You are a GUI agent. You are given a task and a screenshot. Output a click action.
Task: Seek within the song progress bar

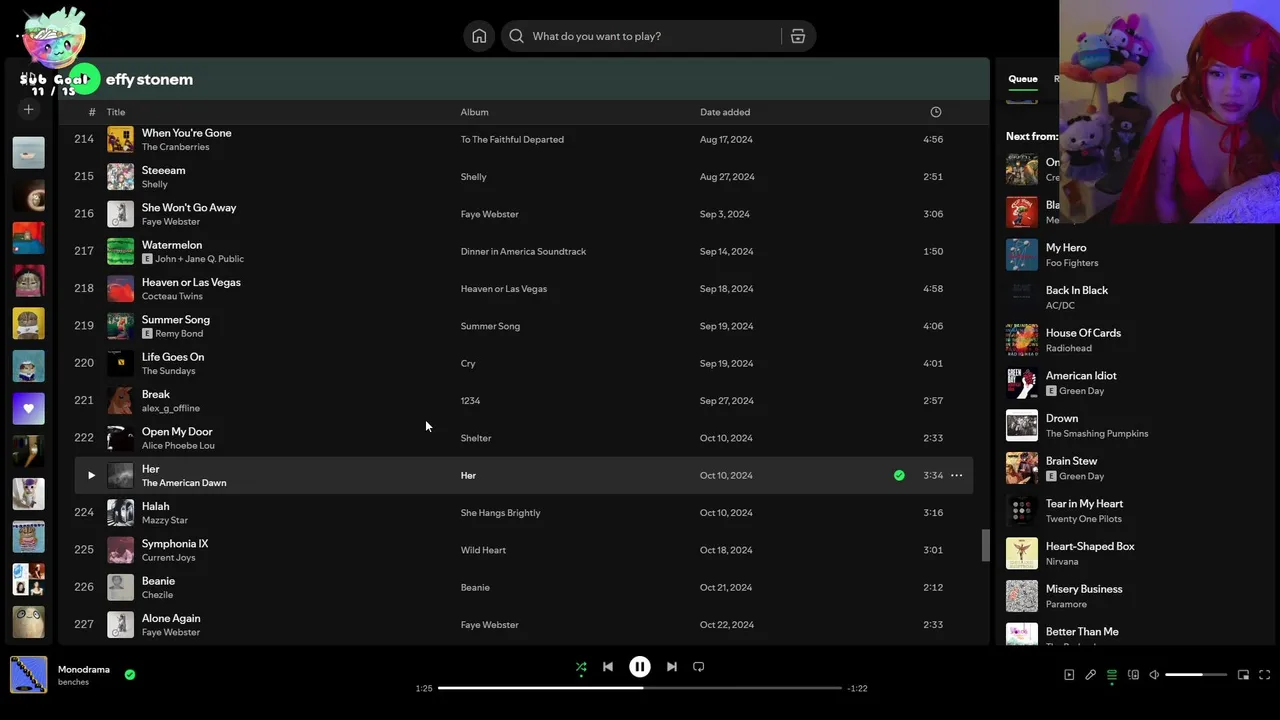640,688
